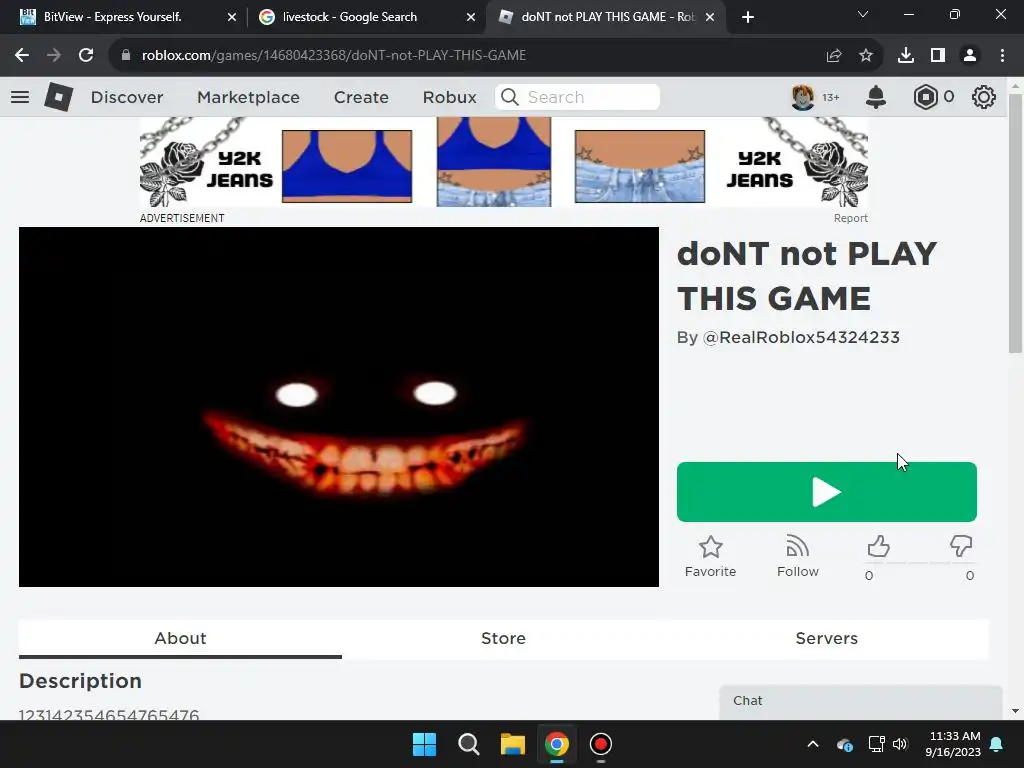Close the BitView tab
1024x768 pixels.
[x=232, y=17]
